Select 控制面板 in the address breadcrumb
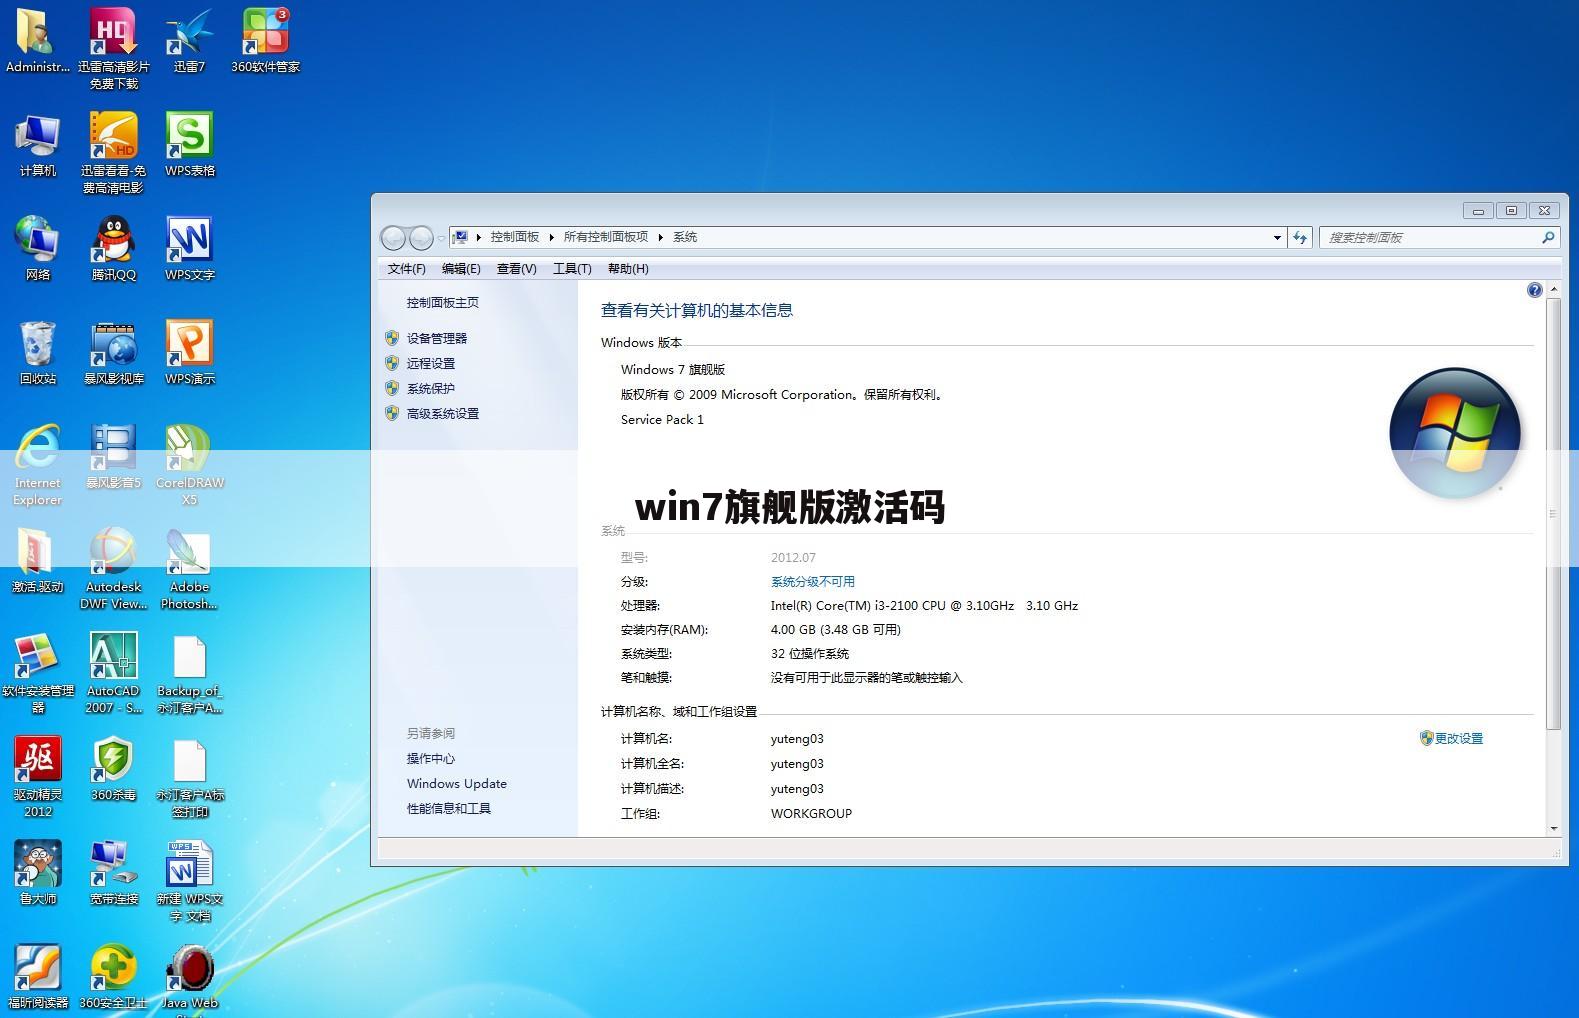Image resolution: width=1579 pixels, height=1018 pixels. 514,237
